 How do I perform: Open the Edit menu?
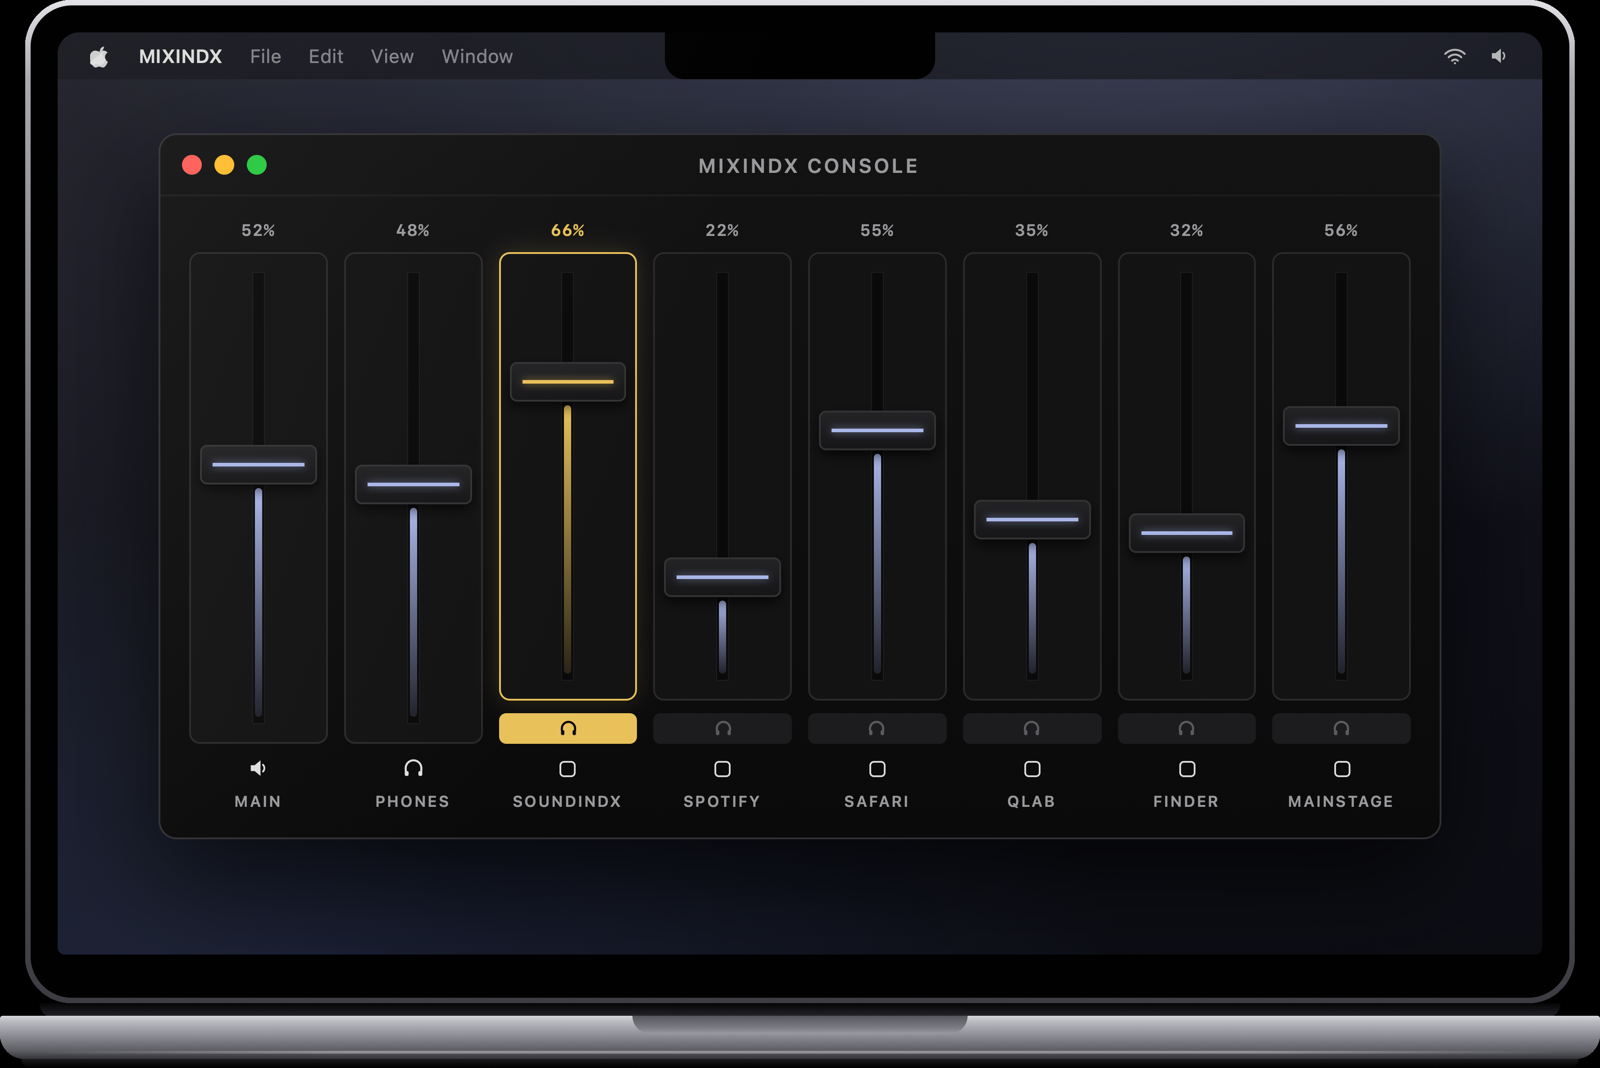pos(326,57)
